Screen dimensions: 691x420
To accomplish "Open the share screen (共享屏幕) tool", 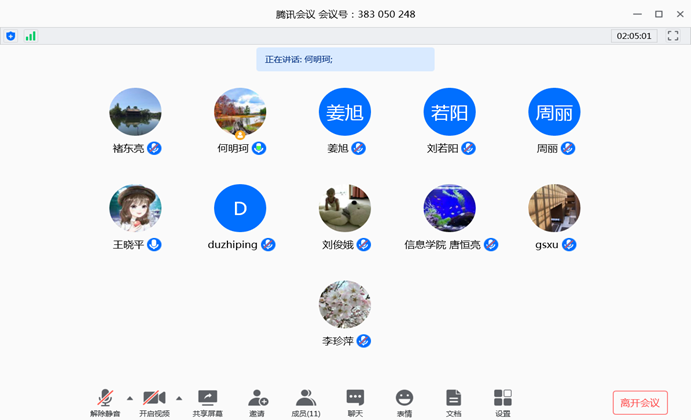I will click(208, 402).
